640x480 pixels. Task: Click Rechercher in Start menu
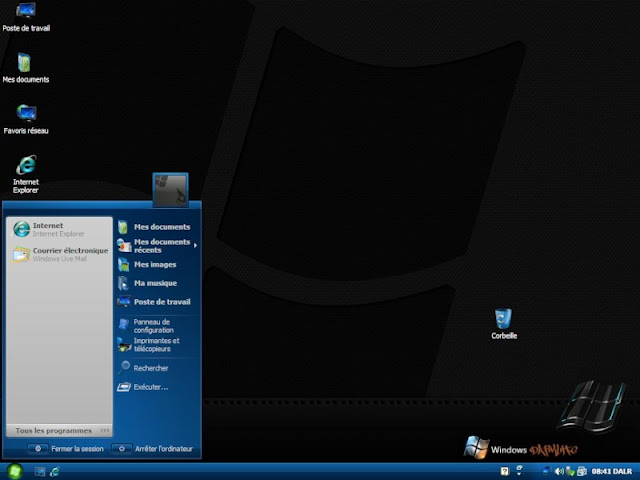coord(157,368)
